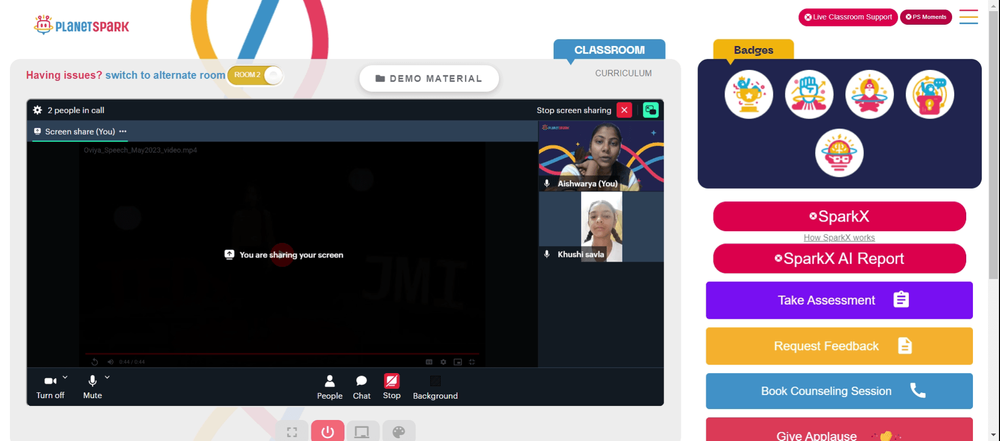Click the shared video progress bar

click(x=281, y=354)
